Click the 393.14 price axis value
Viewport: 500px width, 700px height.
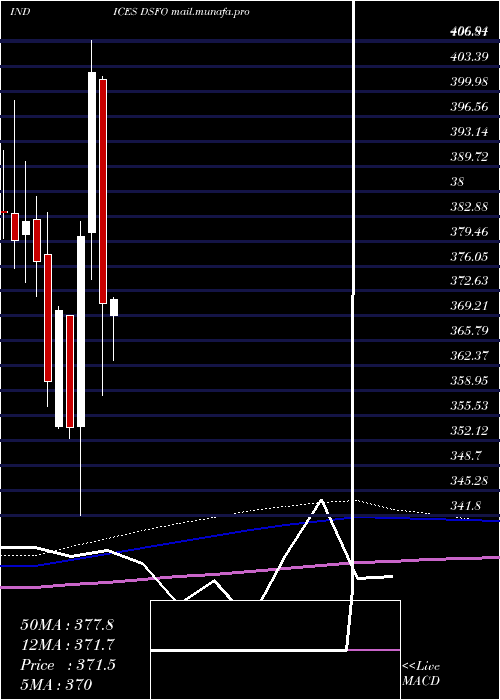click(x=470, y=132)
